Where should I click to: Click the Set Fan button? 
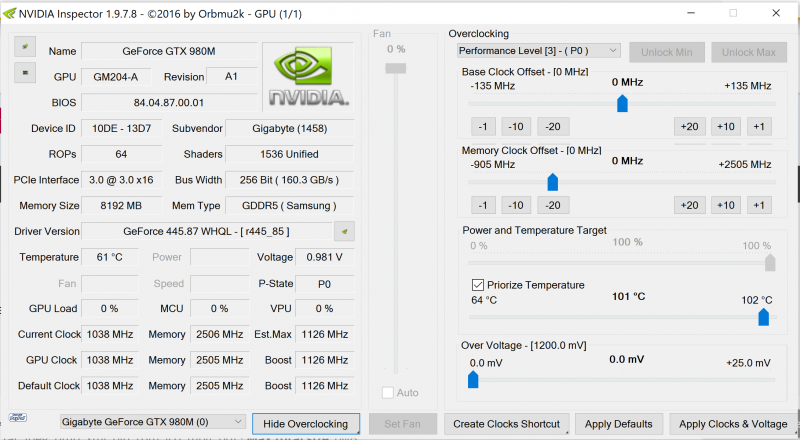(x=403, y=424)
